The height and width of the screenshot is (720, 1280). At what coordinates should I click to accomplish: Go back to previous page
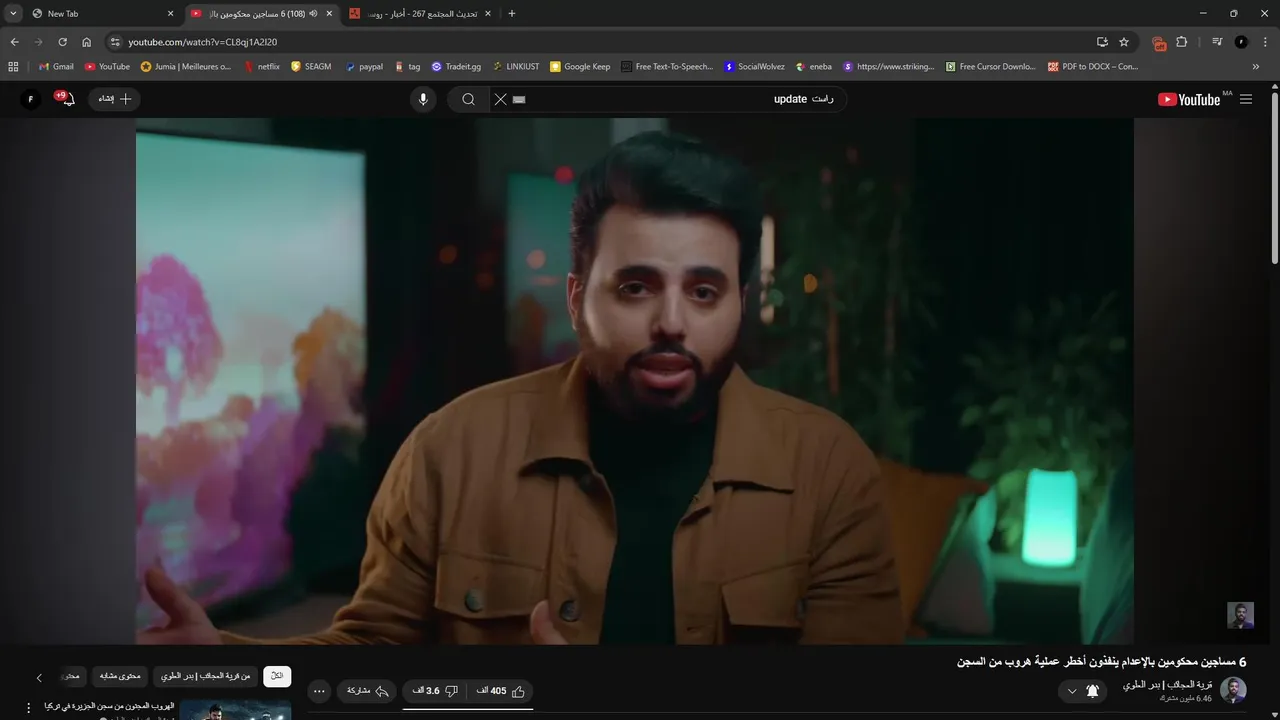click(x=14, y=42)
